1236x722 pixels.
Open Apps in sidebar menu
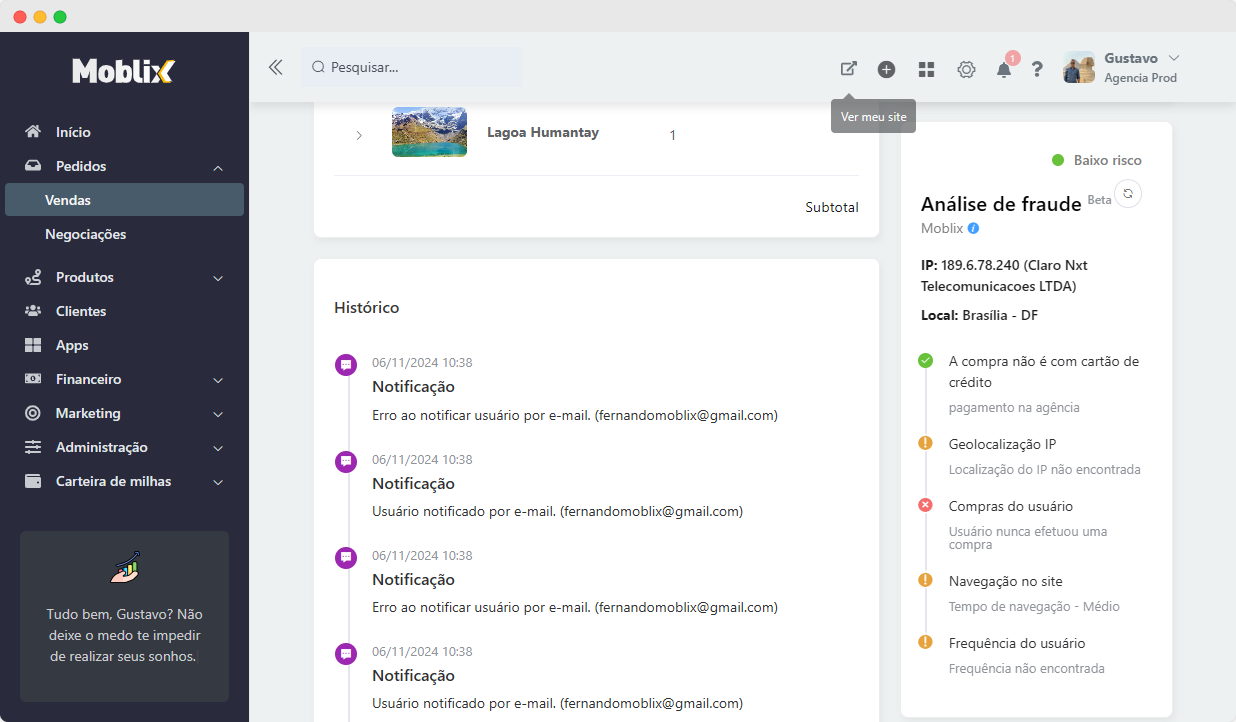coord(72,345)
